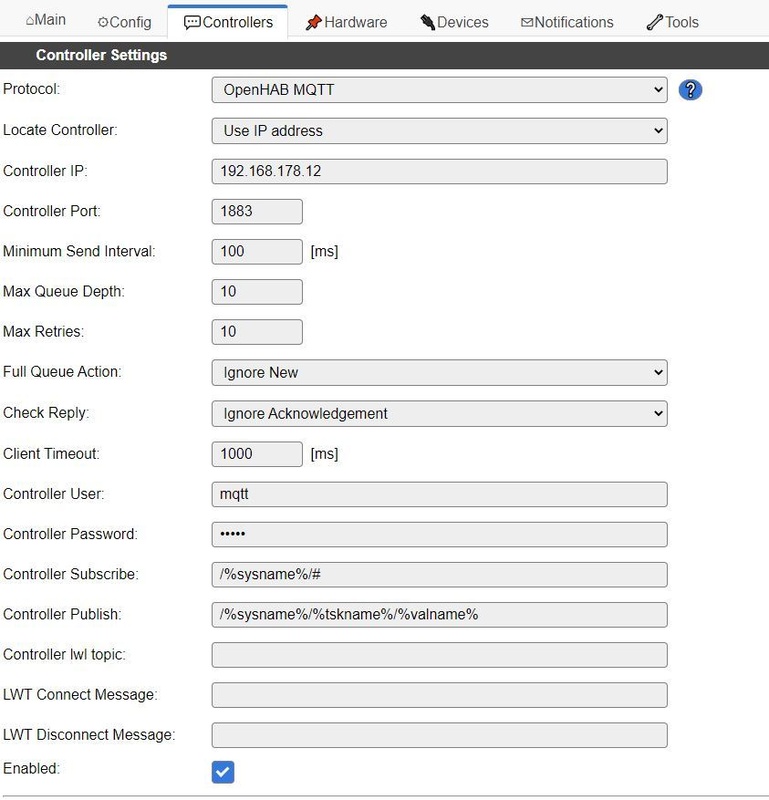769x800 pixels.
Task: Click the Controller User field
Action: (x=439, y=494)
